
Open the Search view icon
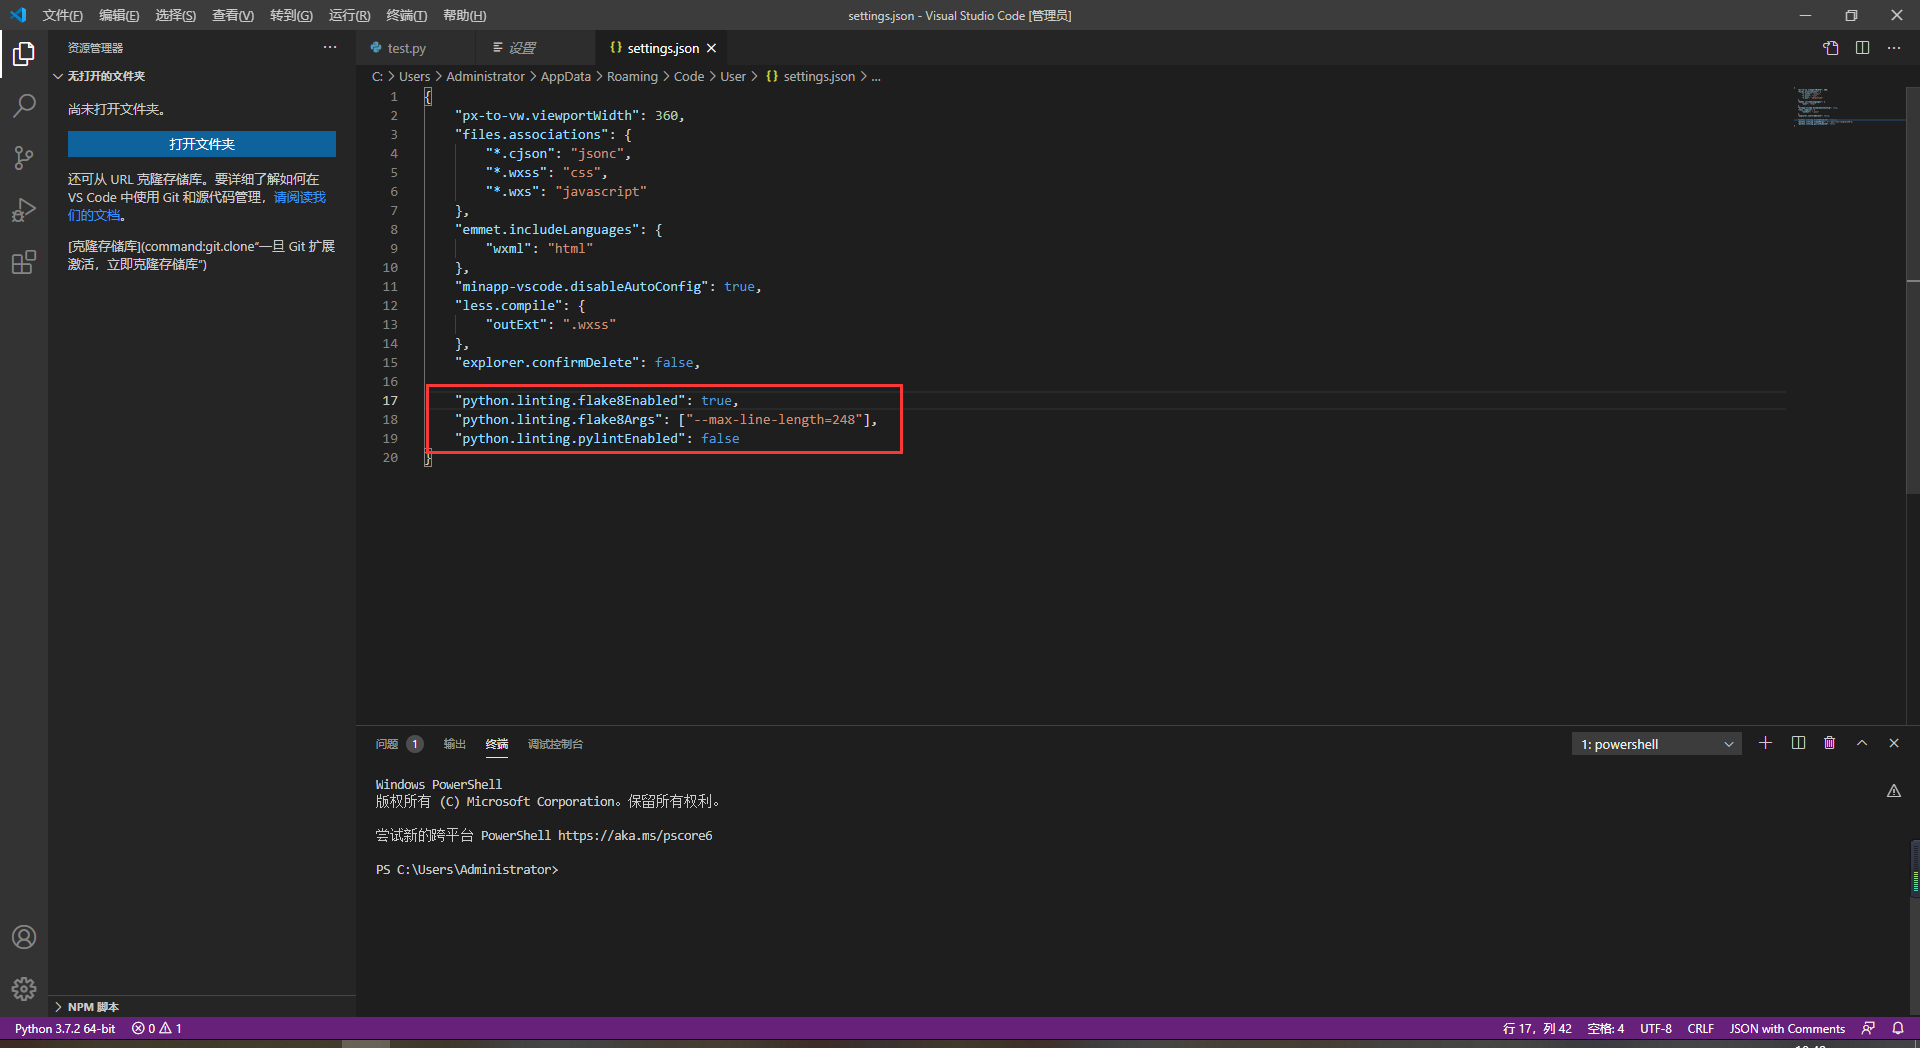pyautogui.click(x=23, y=105)
